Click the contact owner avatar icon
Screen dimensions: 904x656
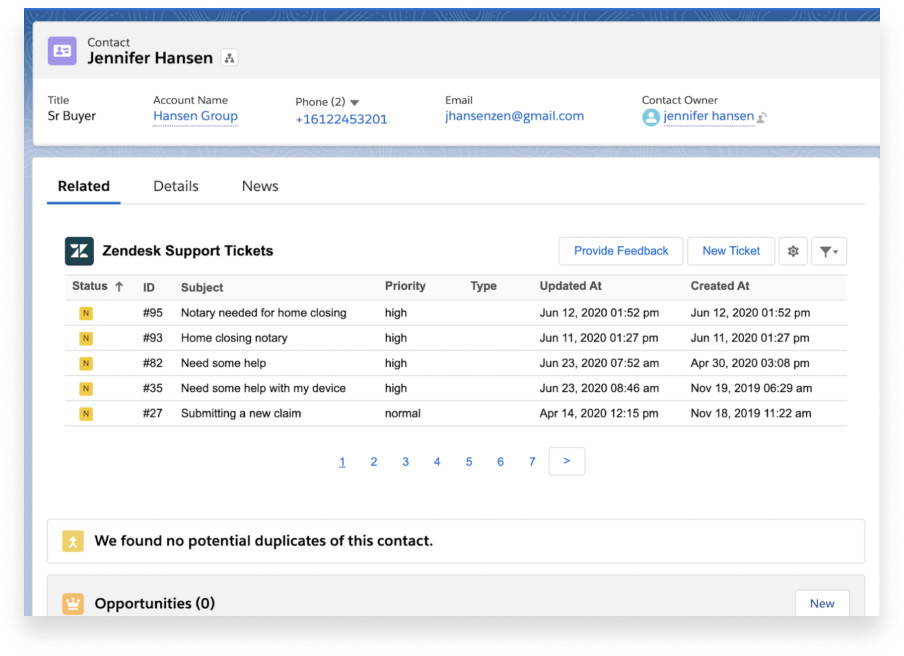651,117
